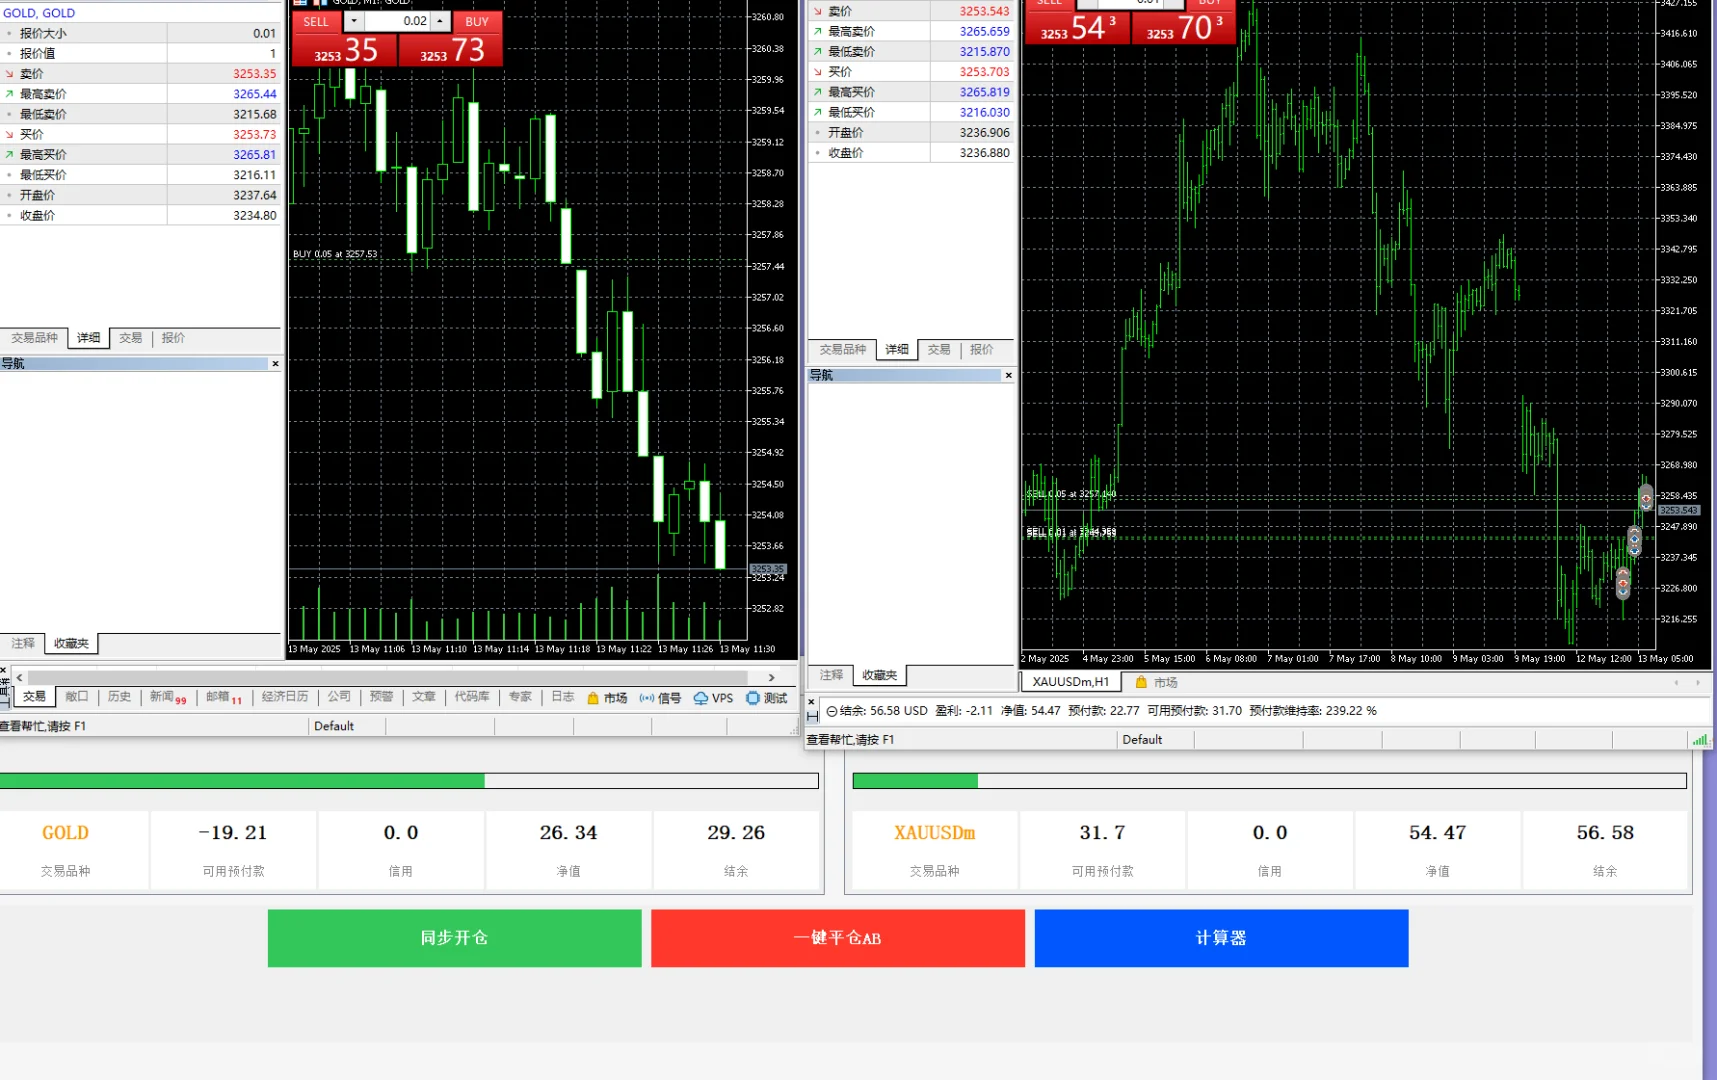
Task: Click the left arrow of toolbox scrollbar
Action: (x=19, y=677)
